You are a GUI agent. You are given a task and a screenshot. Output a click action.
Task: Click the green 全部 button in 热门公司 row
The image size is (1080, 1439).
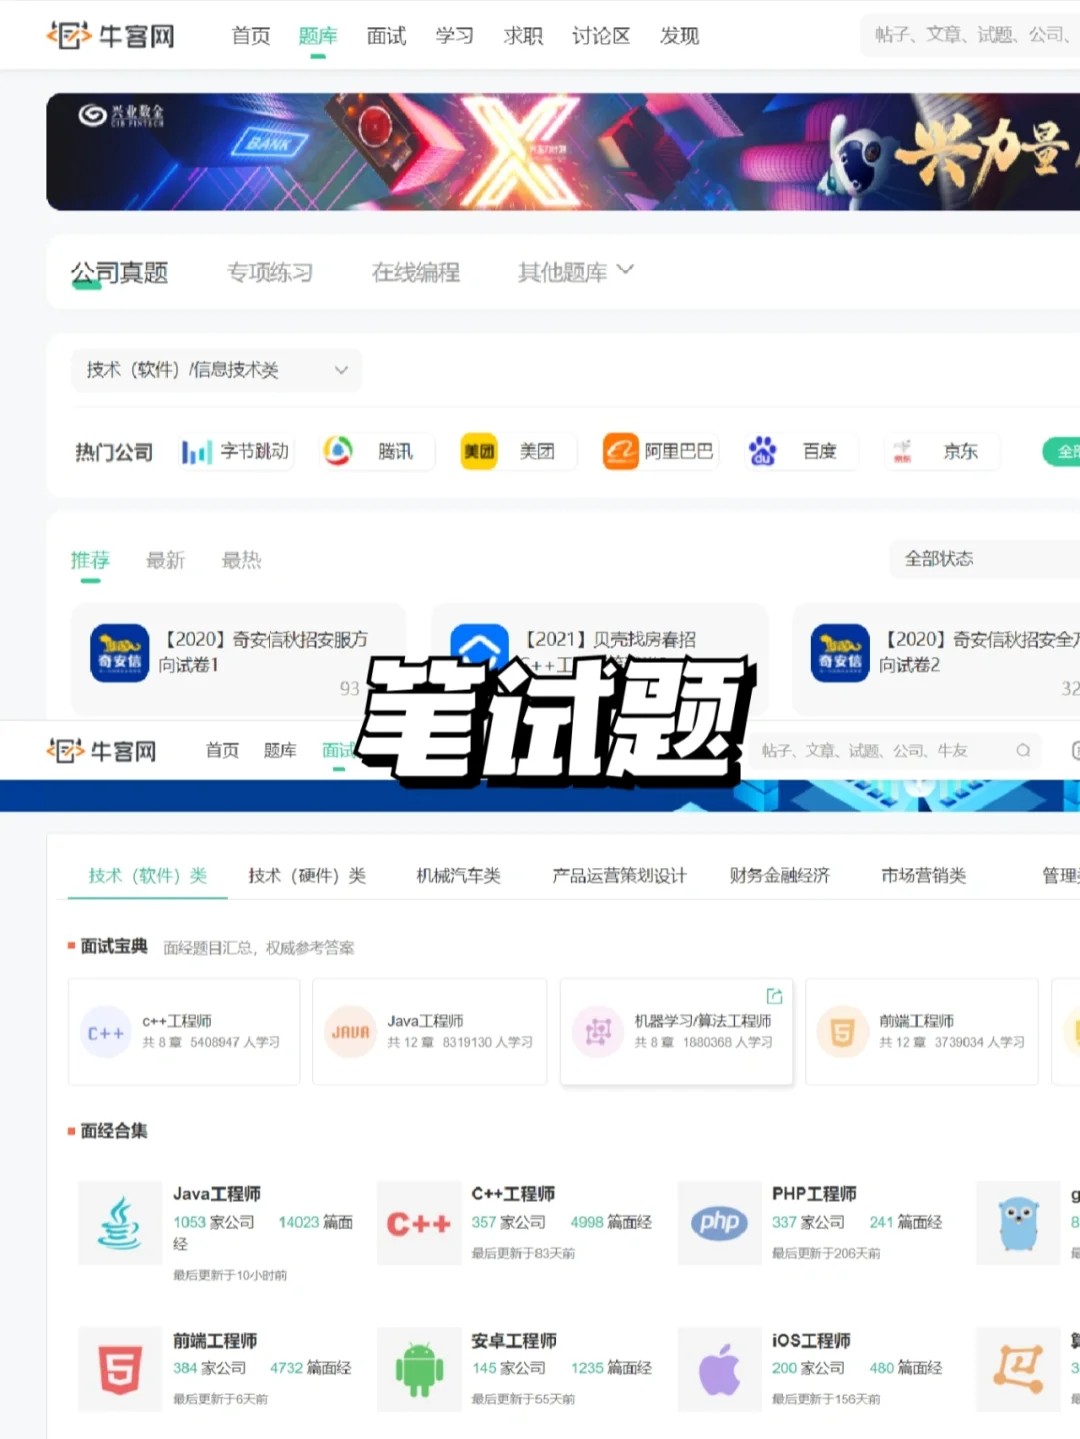(1062, 452)
